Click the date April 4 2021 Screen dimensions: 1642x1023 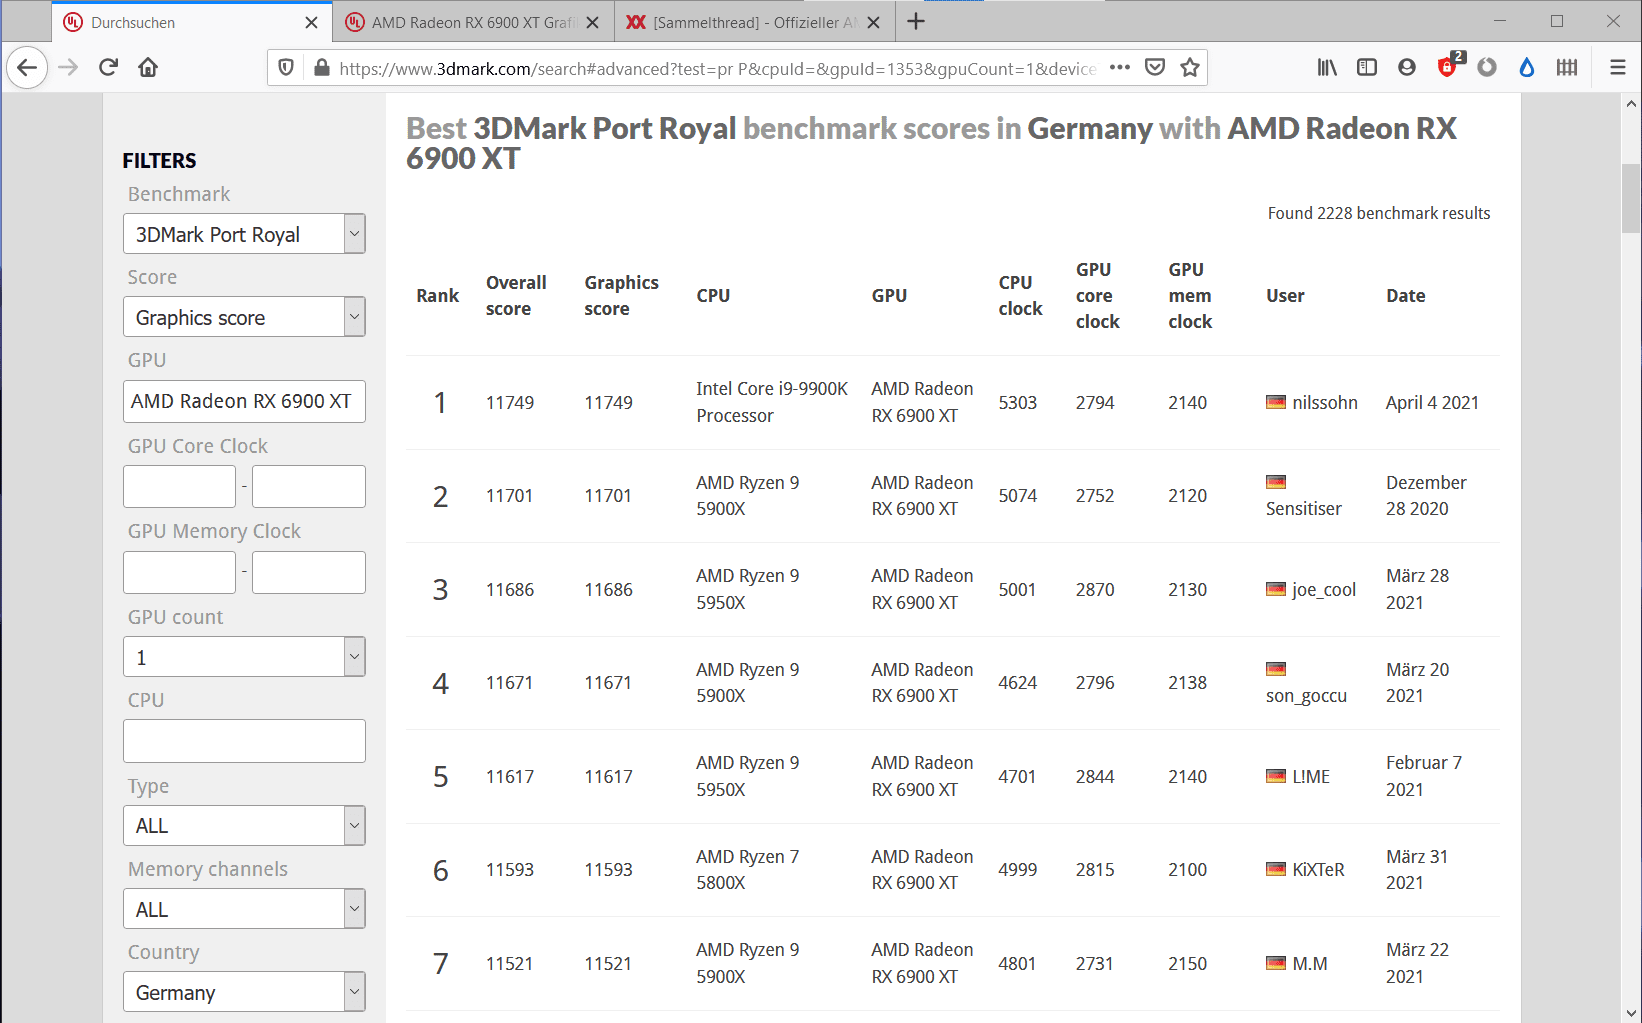point(1432,402)
